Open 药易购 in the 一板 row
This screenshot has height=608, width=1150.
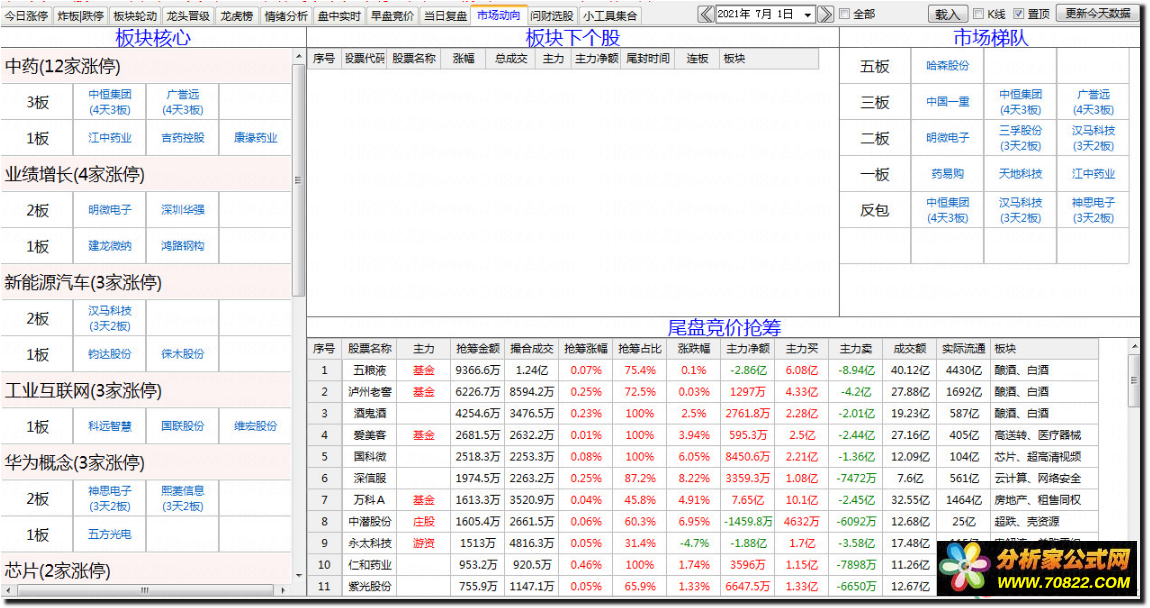[948, 174]
